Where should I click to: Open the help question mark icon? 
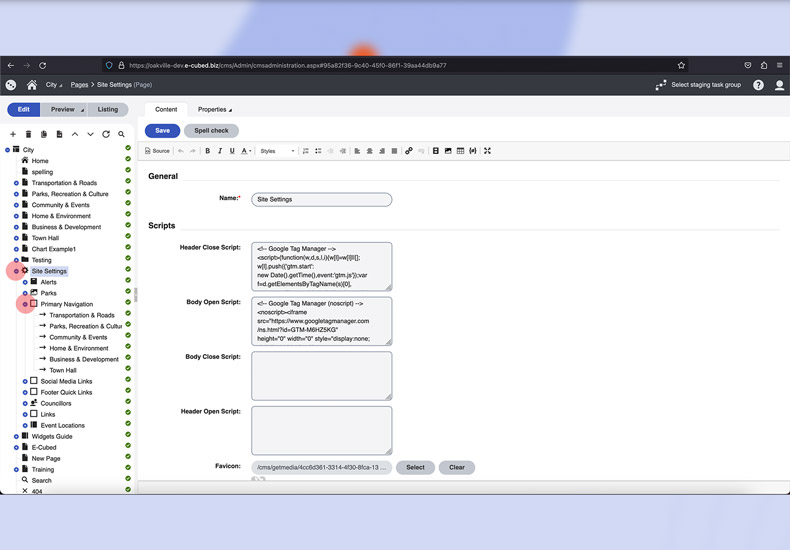(x=758, y=85)
